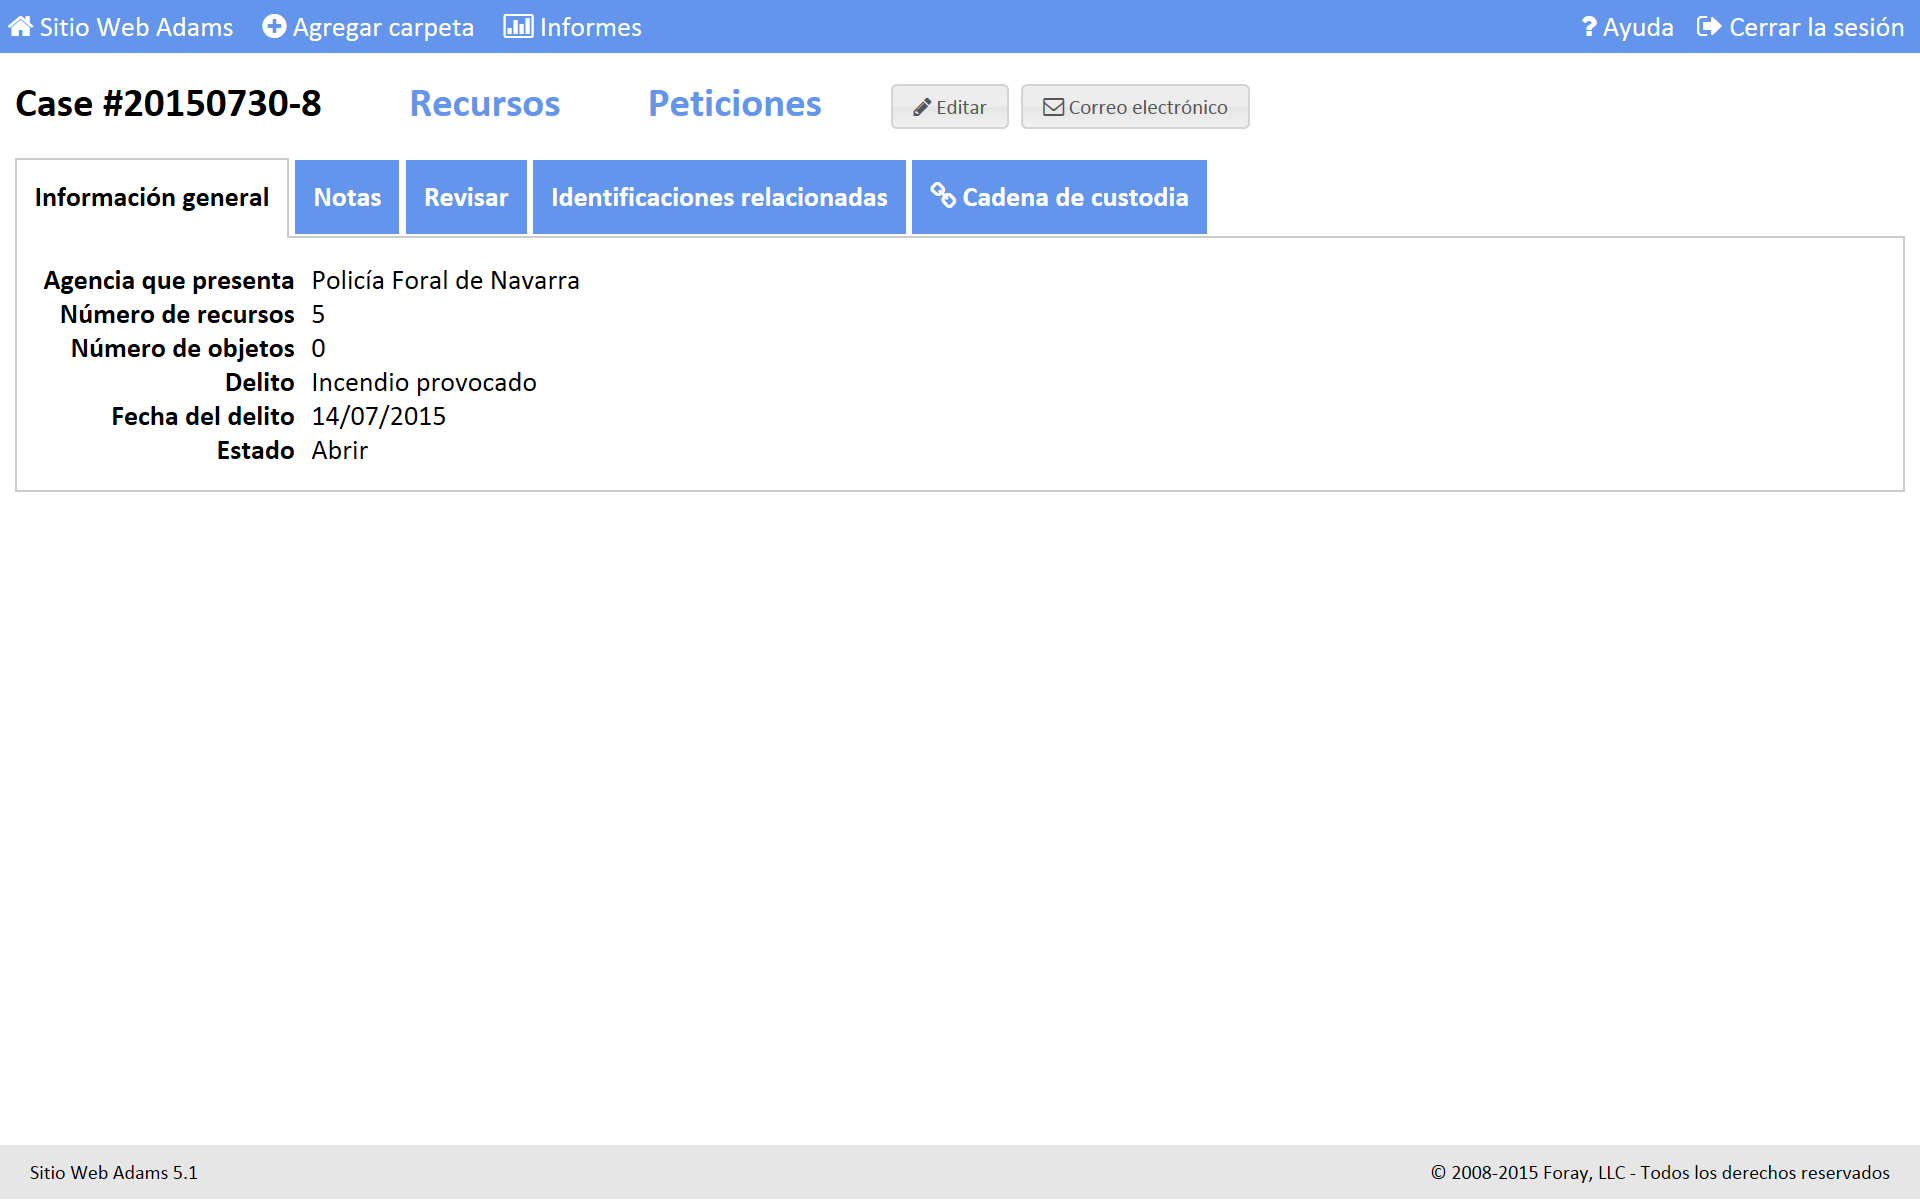Click the chain link icon on Cadena de custodia
Viewport: 1920px width, 1200px height.
coord(942,195)
